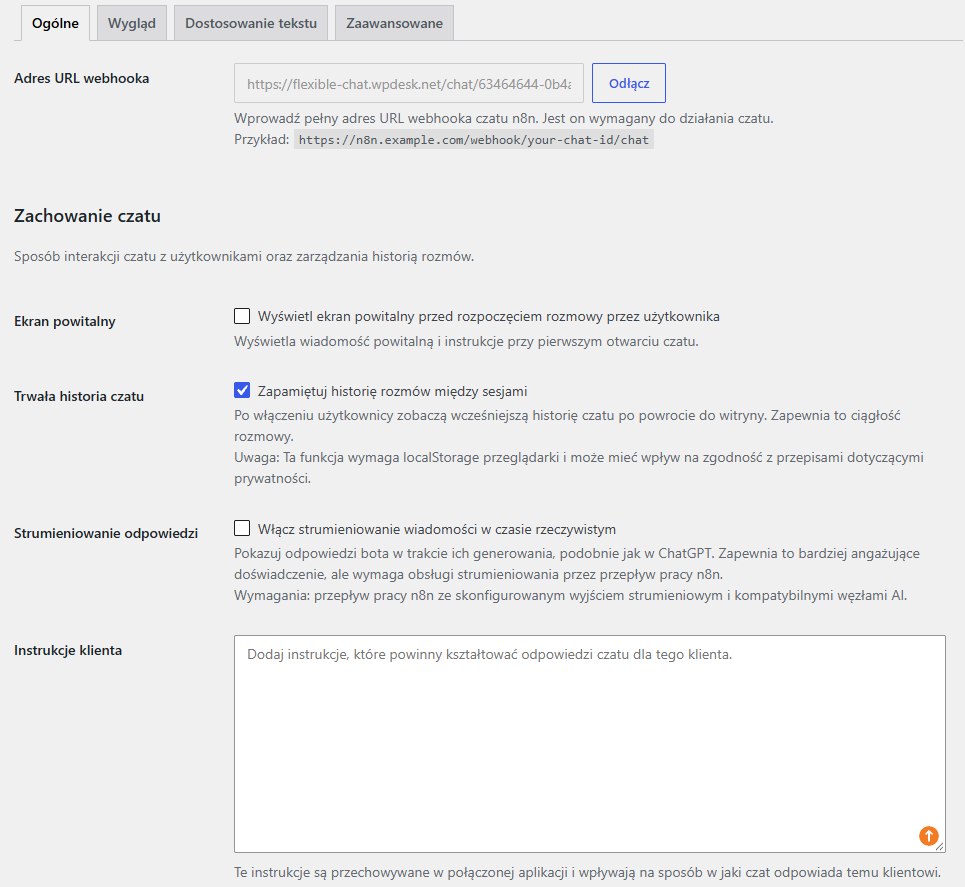This screenshot has height=887, width=965.
Task: Switch to the Ogólne tab
Action: coord(55,23)
